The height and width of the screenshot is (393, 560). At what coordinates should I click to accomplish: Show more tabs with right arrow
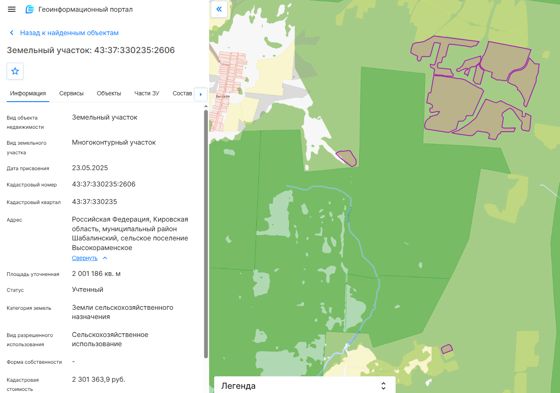pyautogui.click(x=200, y=94)
